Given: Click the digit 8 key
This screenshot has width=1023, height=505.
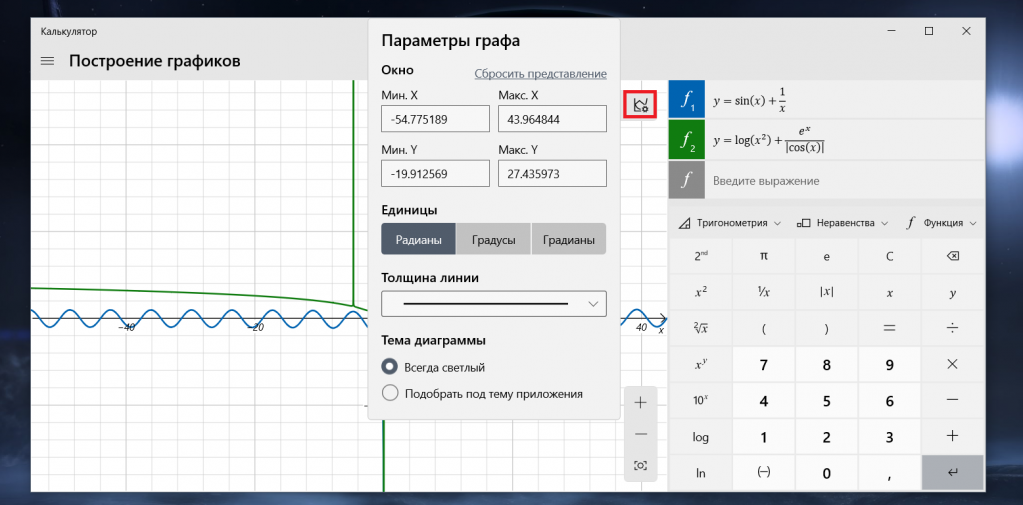Looking at the screenshot, I should coord(826,365).
